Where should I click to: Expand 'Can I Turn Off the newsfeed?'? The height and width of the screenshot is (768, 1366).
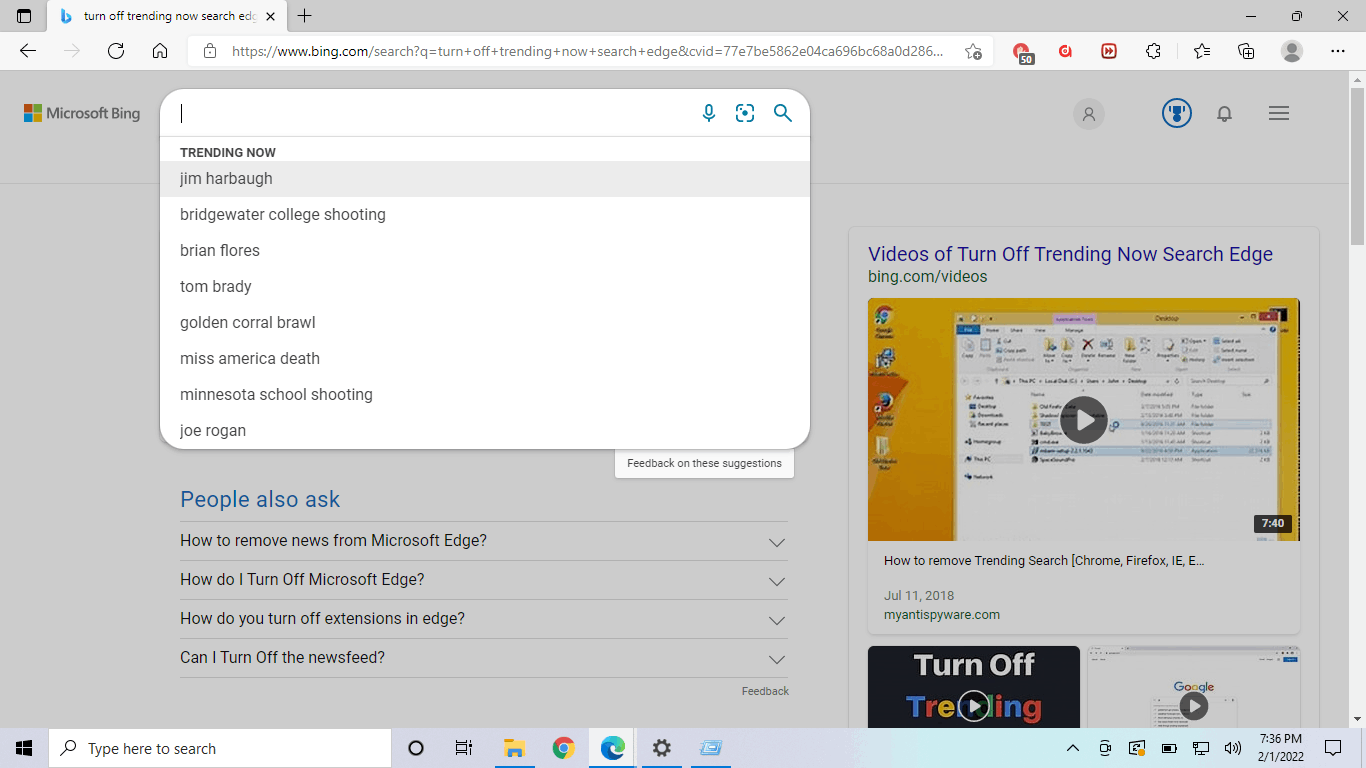[x=484, y=658]
